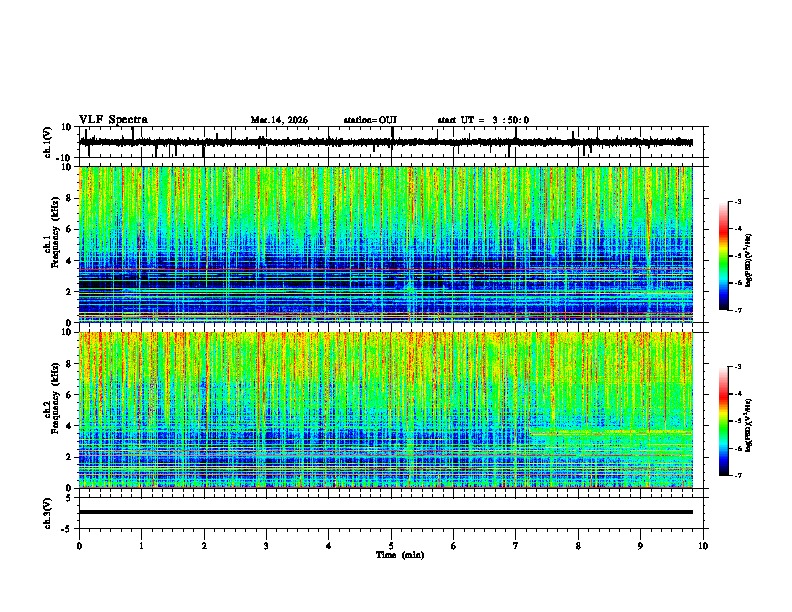Click the time axis tick label '4'
The image size is (792, 612).
coord(329,546)
